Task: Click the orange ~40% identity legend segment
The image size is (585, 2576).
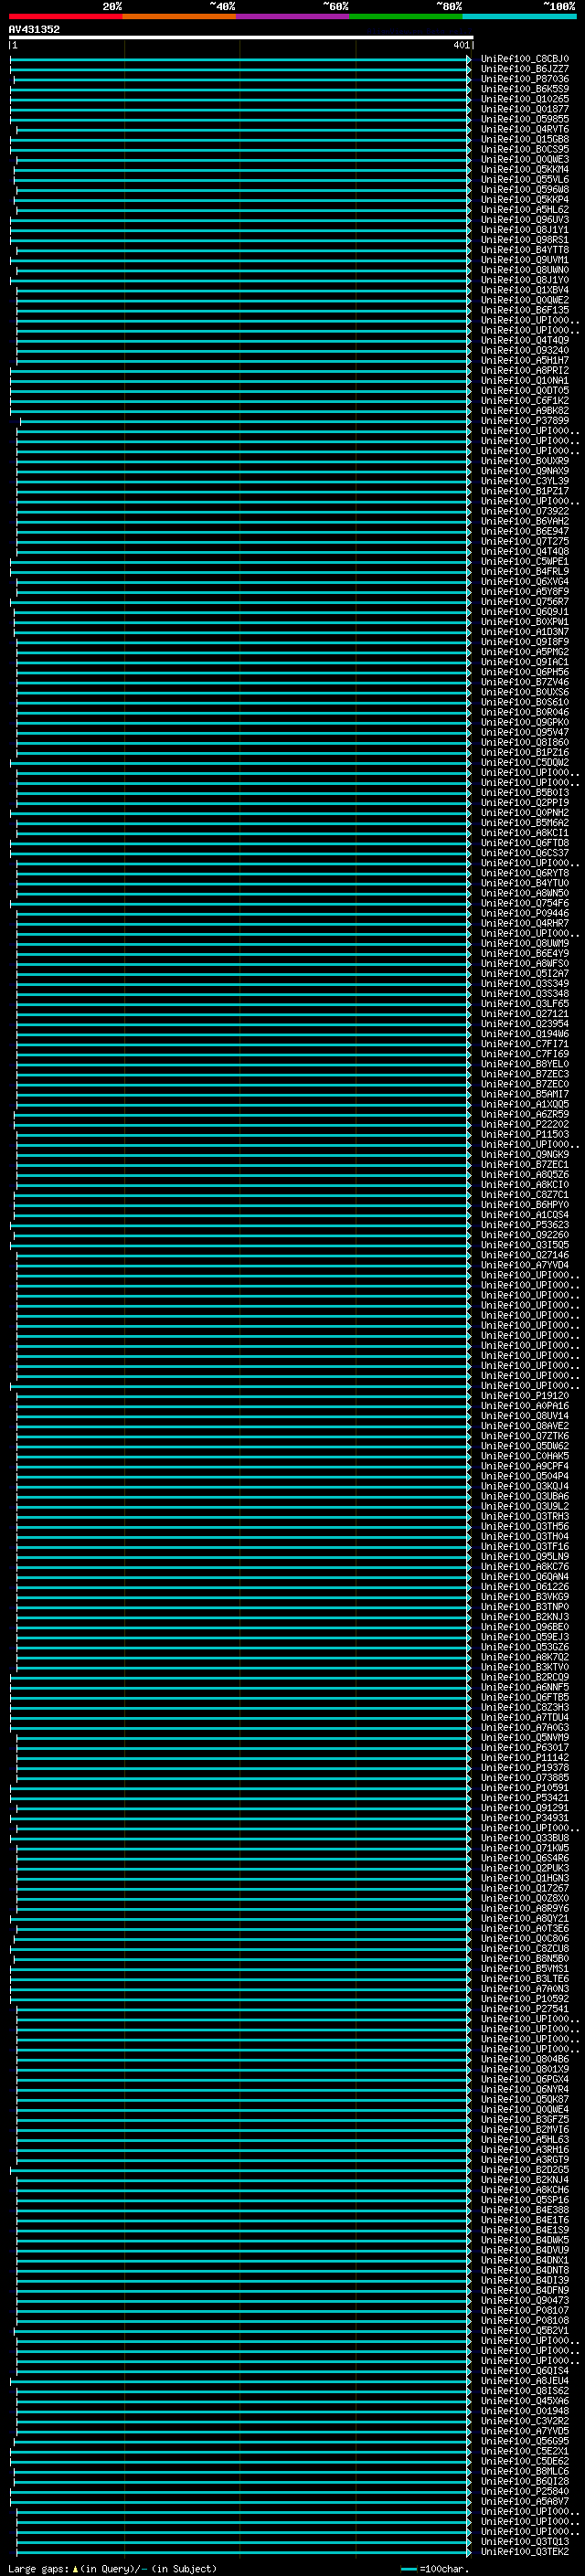Action: pos(179,16)
